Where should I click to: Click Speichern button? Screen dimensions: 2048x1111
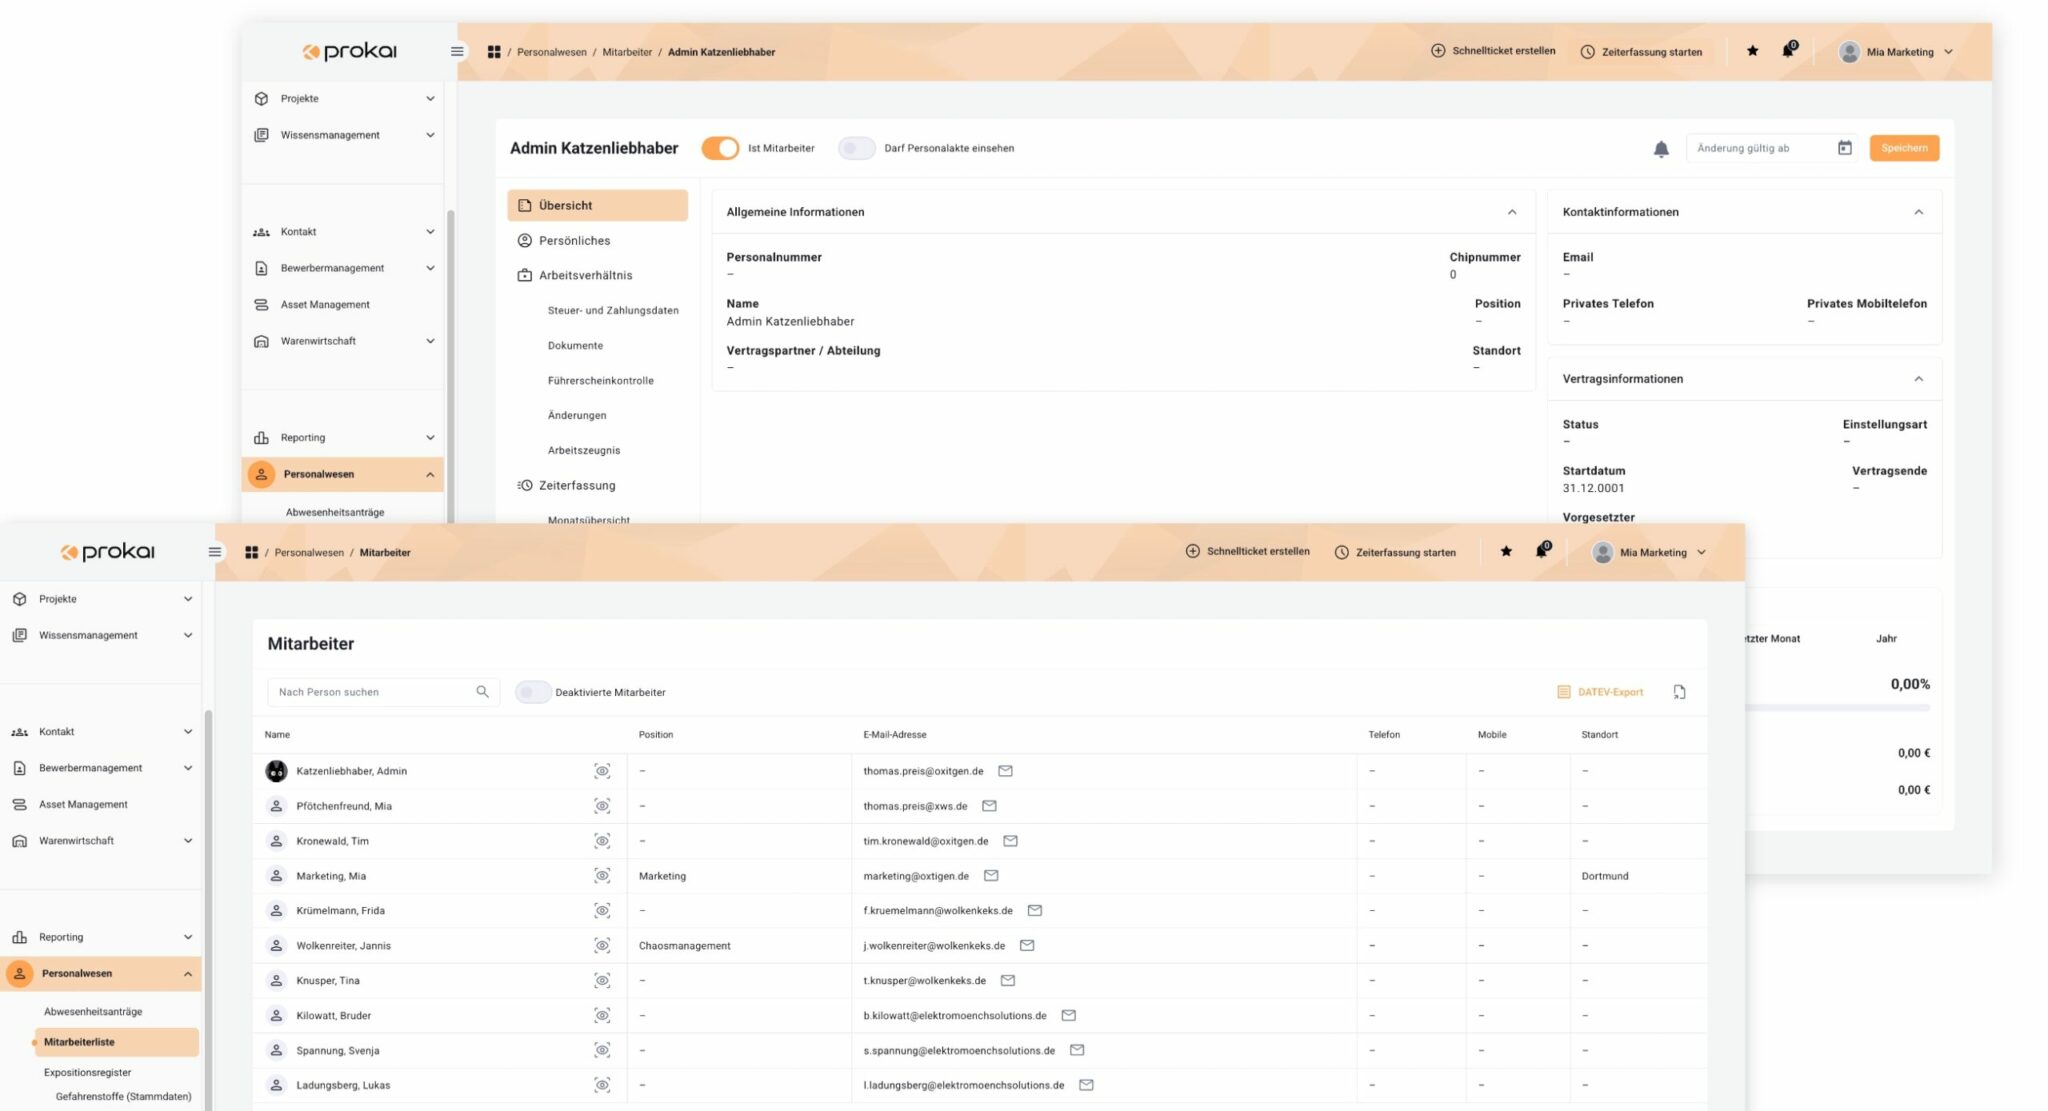(1904, 148)
